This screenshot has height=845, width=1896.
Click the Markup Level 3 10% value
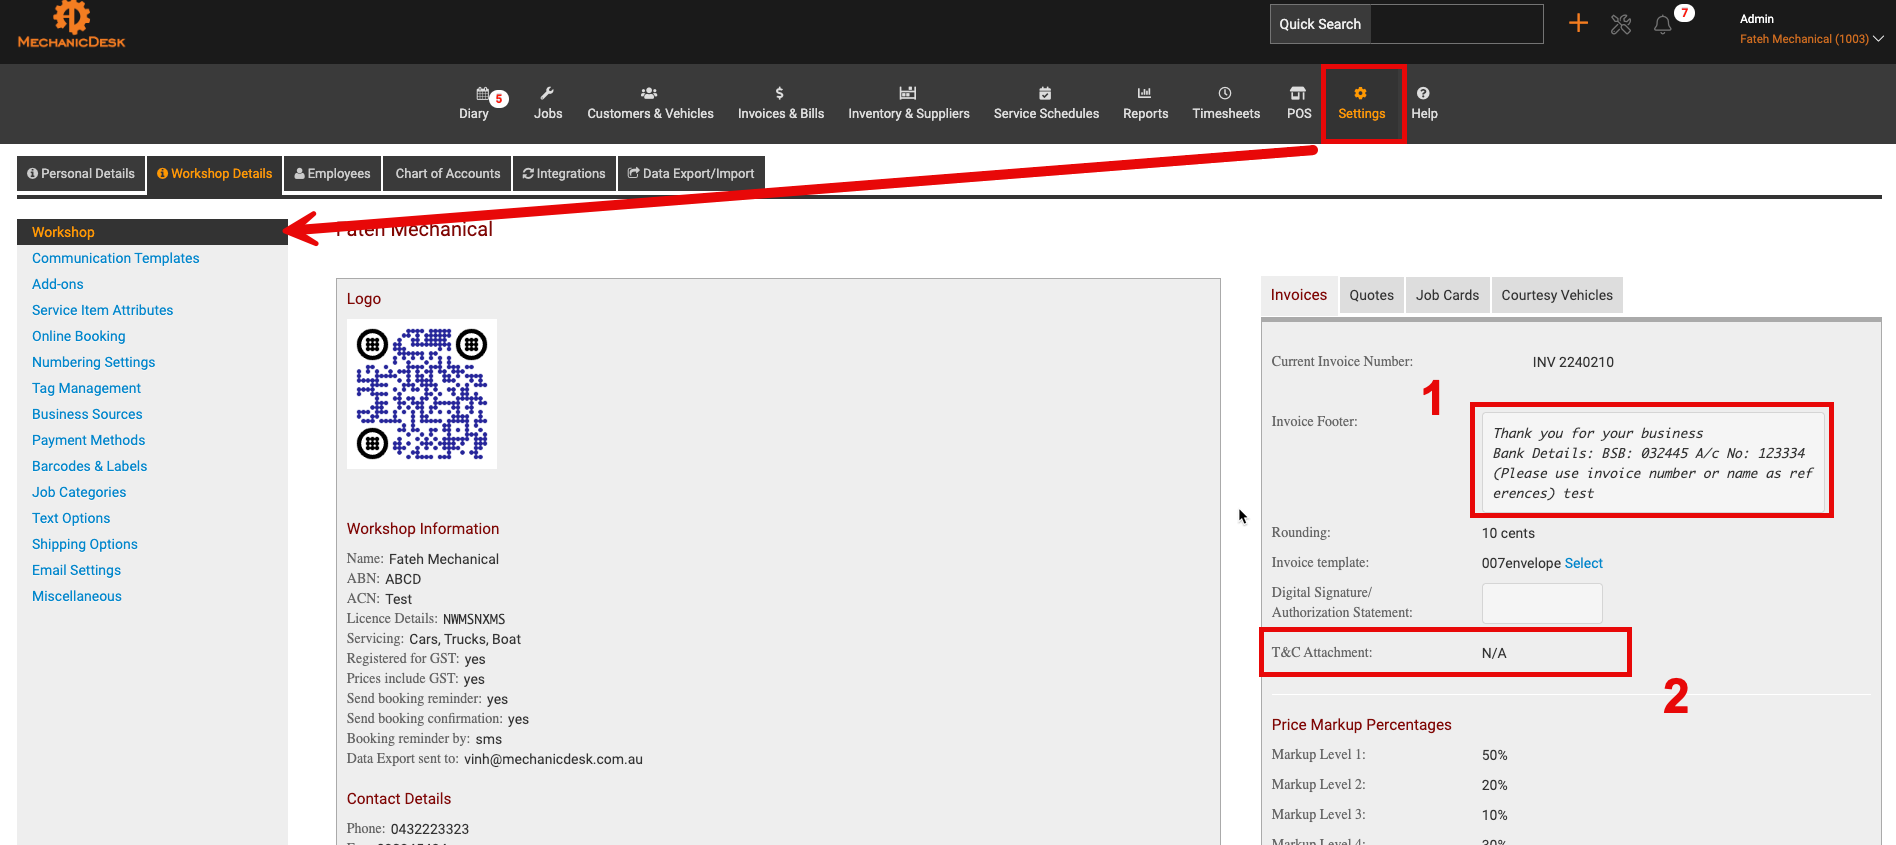click(x=1495, y=815)
